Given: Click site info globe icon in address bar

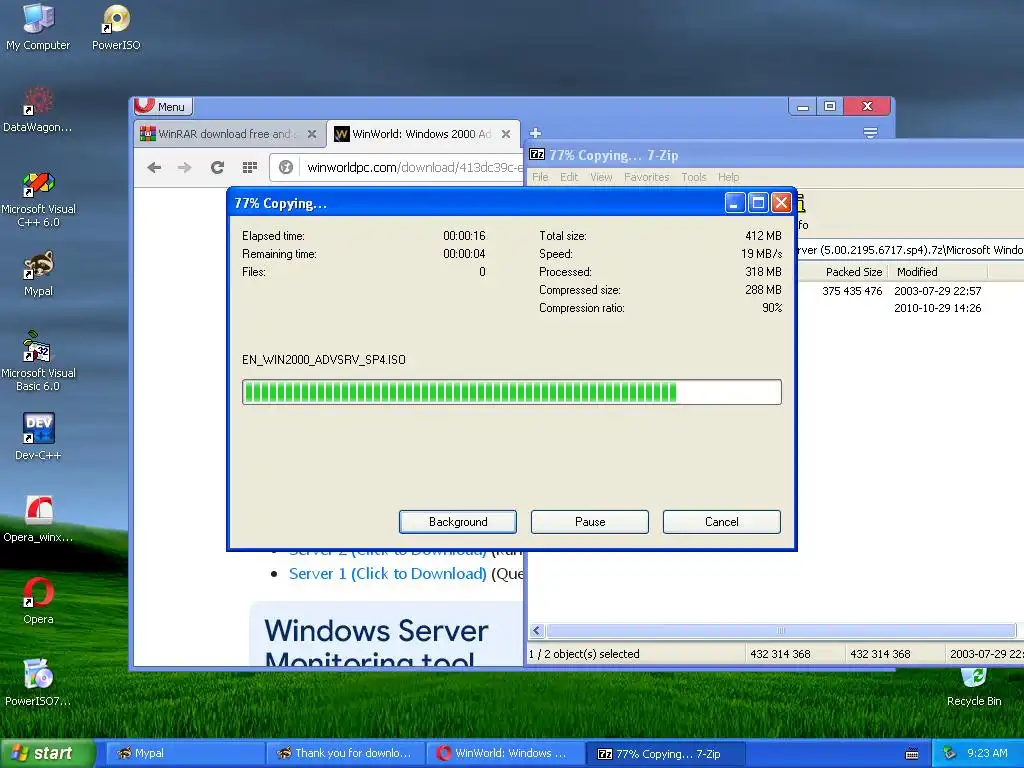Looking at the screenshot, I should pyautogui.click(x=286, y=167).
